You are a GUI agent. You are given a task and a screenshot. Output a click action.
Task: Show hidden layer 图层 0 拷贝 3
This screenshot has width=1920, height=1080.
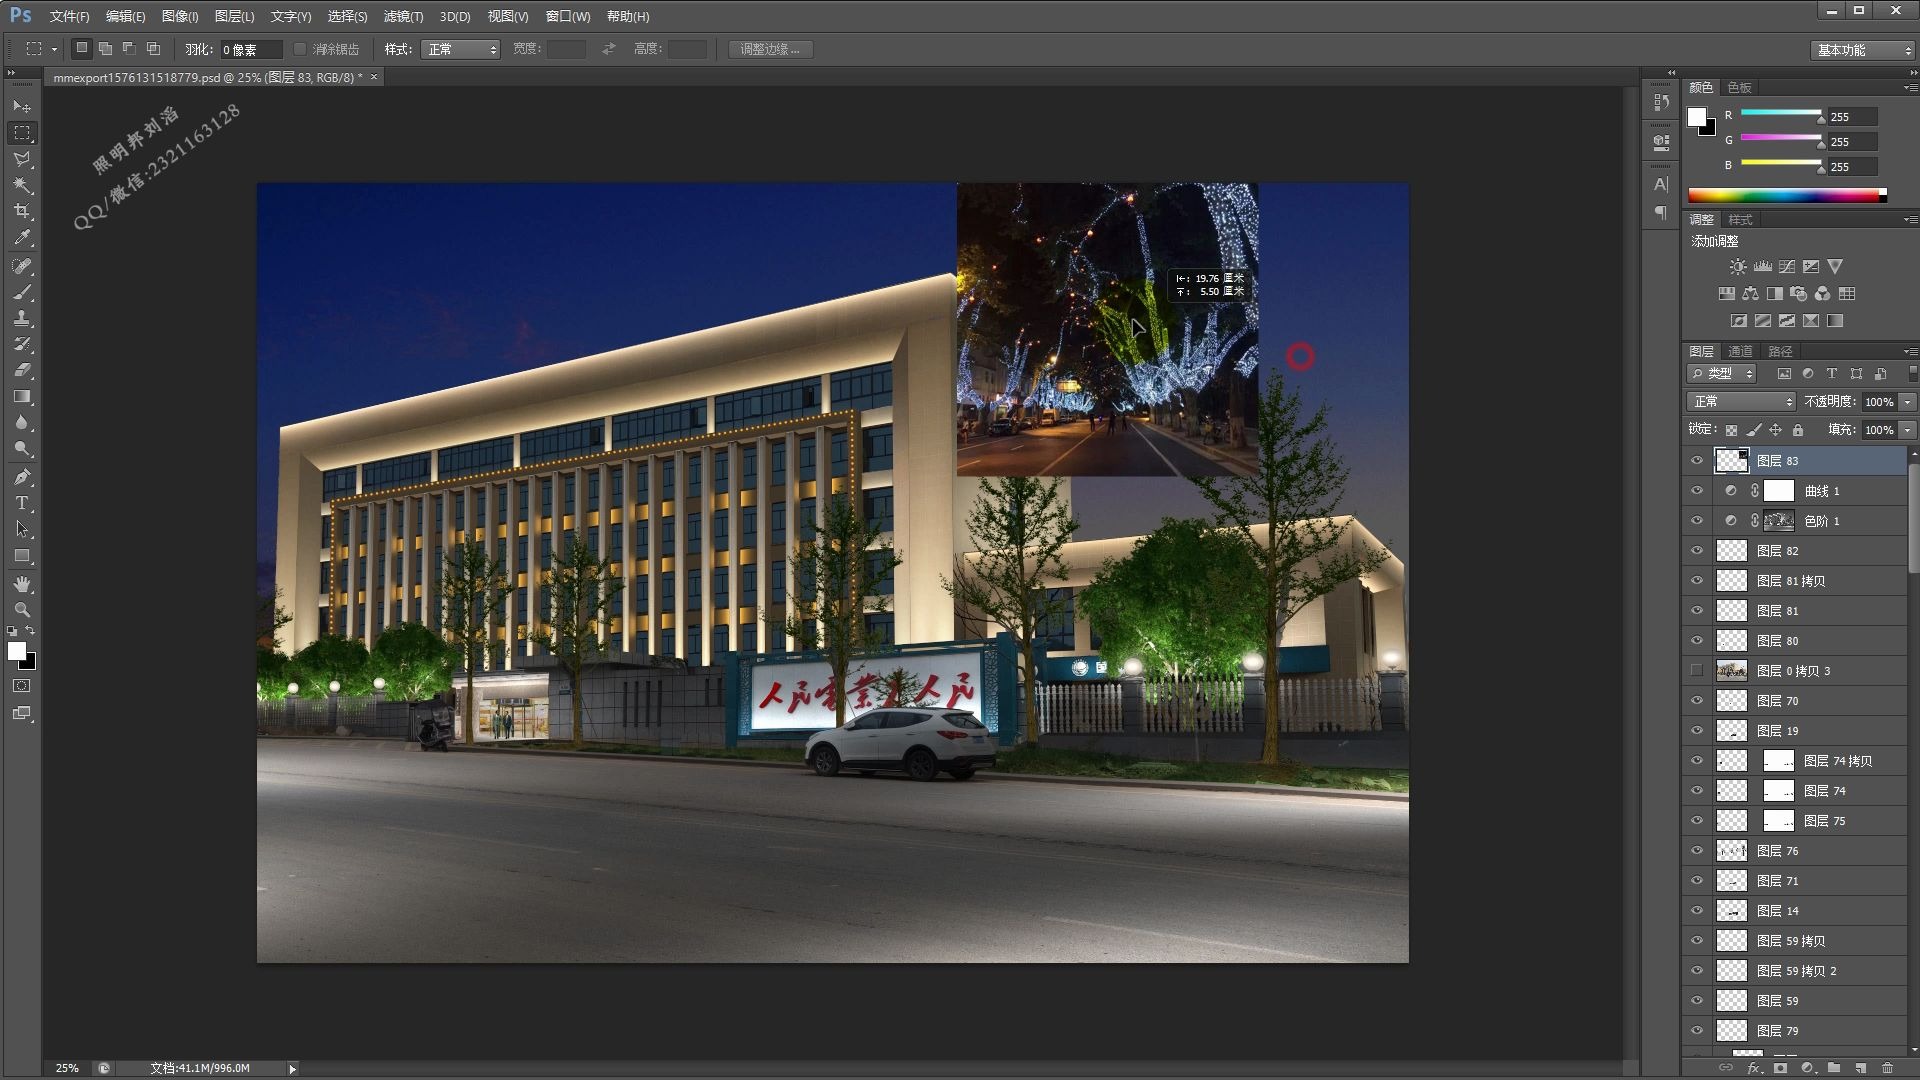coord(1697,671)
